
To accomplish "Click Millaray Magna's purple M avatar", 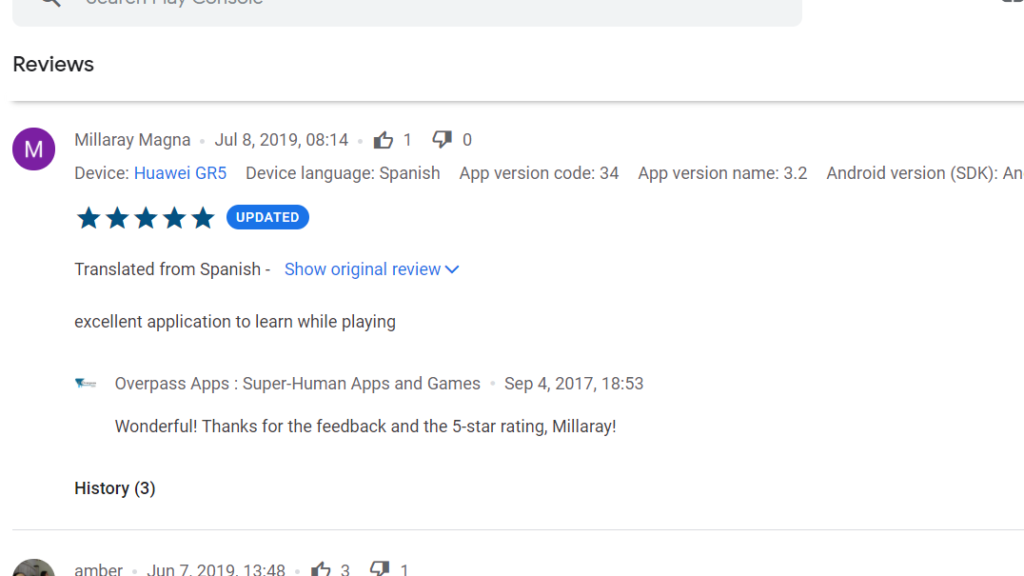I will click(x=34, y=149).
